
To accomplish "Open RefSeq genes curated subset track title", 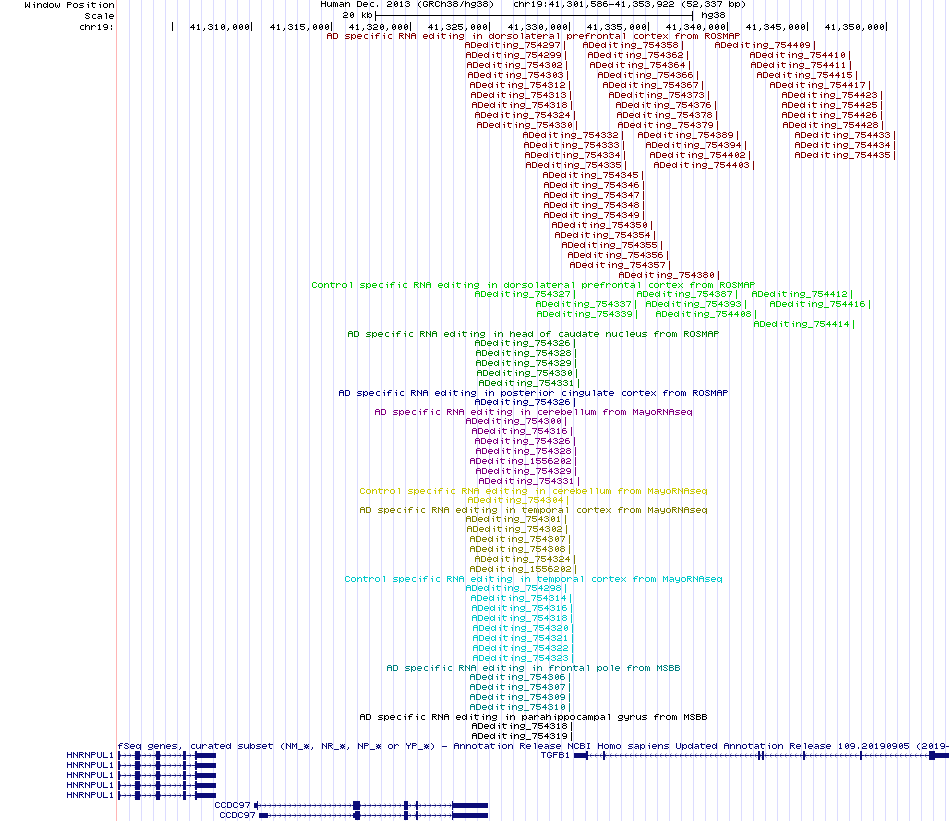I will pyautogui.click(x=533, y=746).
